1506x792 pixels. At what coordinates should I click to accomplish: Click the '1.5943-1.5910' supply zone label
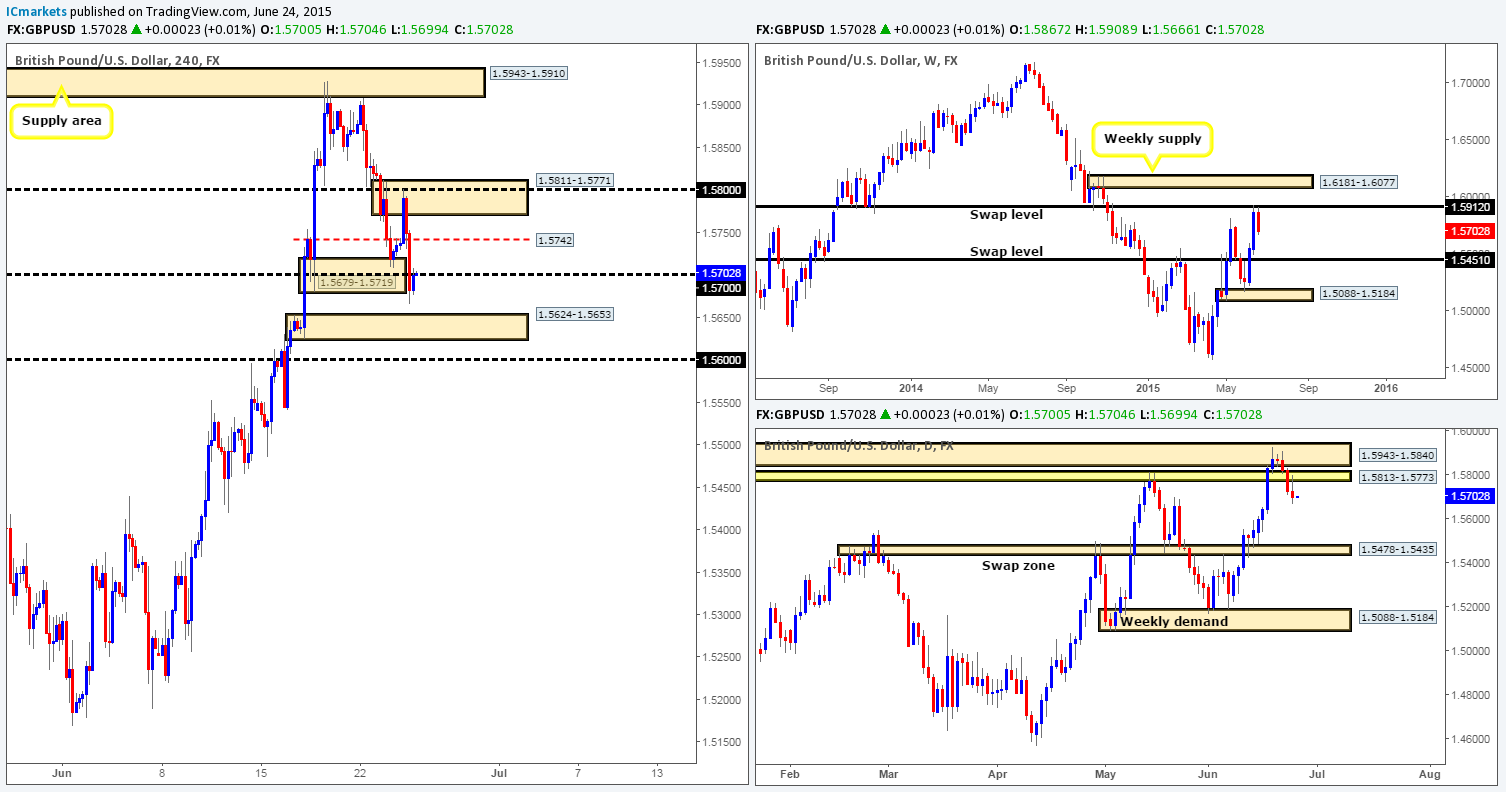(529, 74)
